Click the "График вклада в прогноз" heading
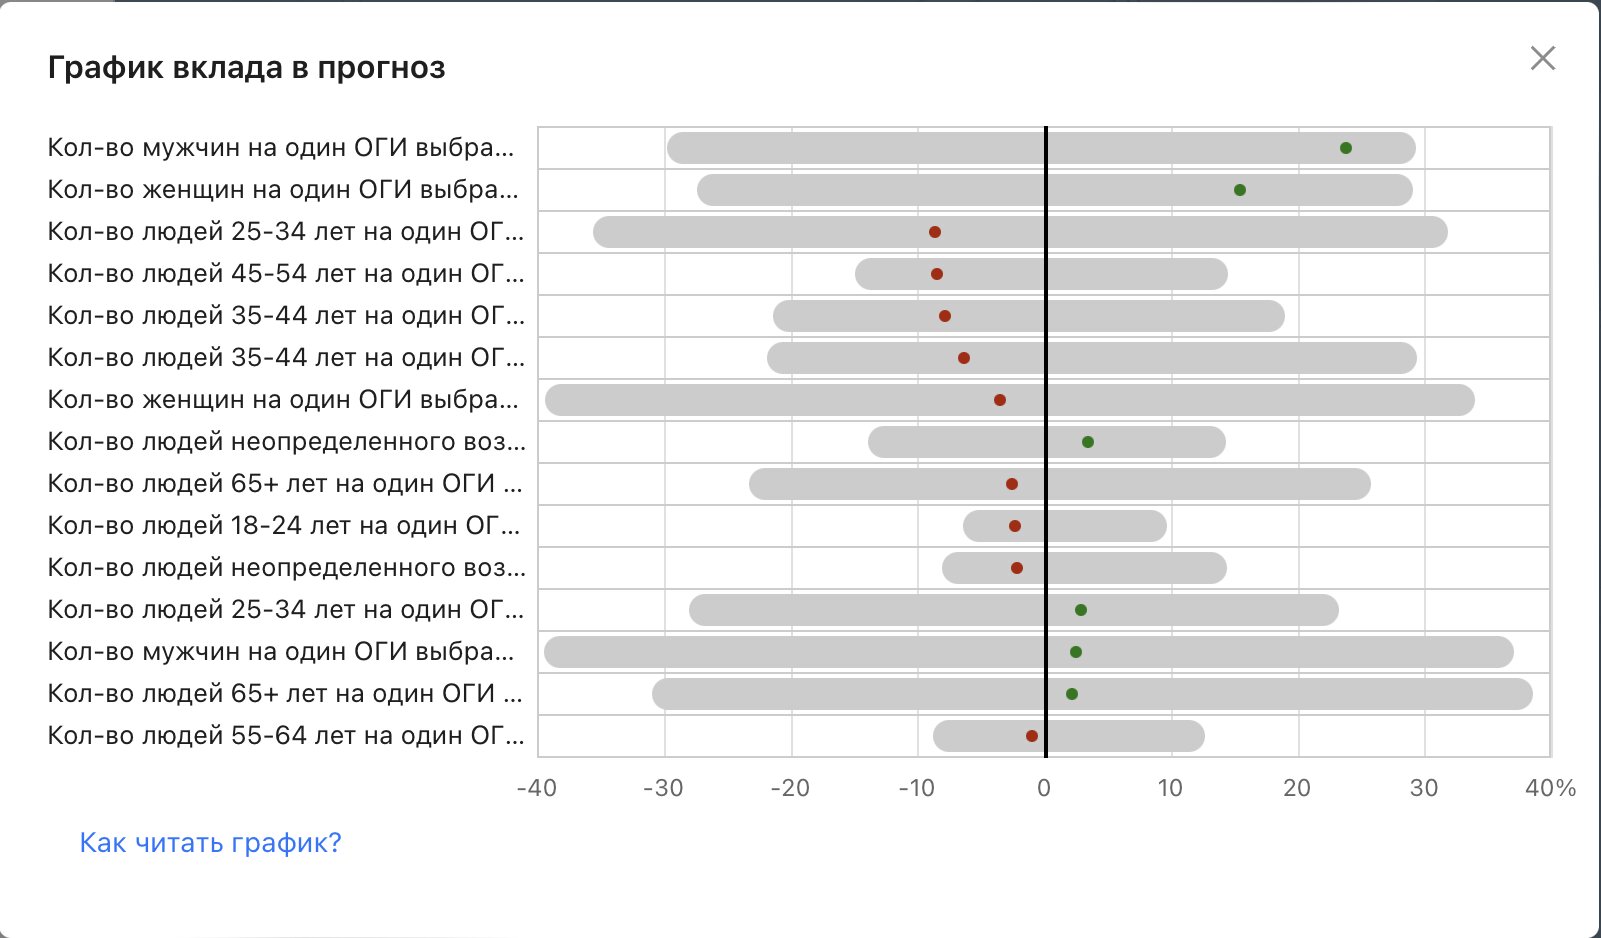1601x938 pixels. tap(247, 68)
